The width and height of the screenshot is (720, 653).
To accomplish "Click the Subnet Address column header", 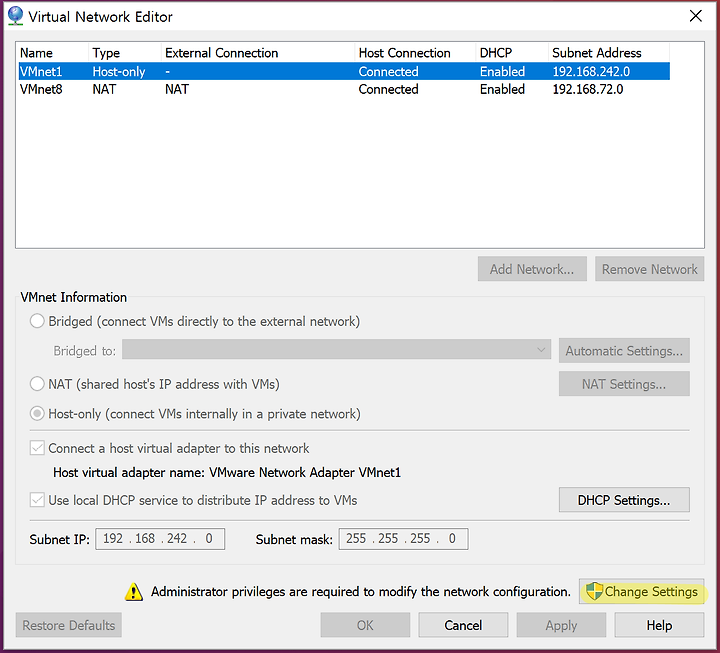I will coord(609,52).
